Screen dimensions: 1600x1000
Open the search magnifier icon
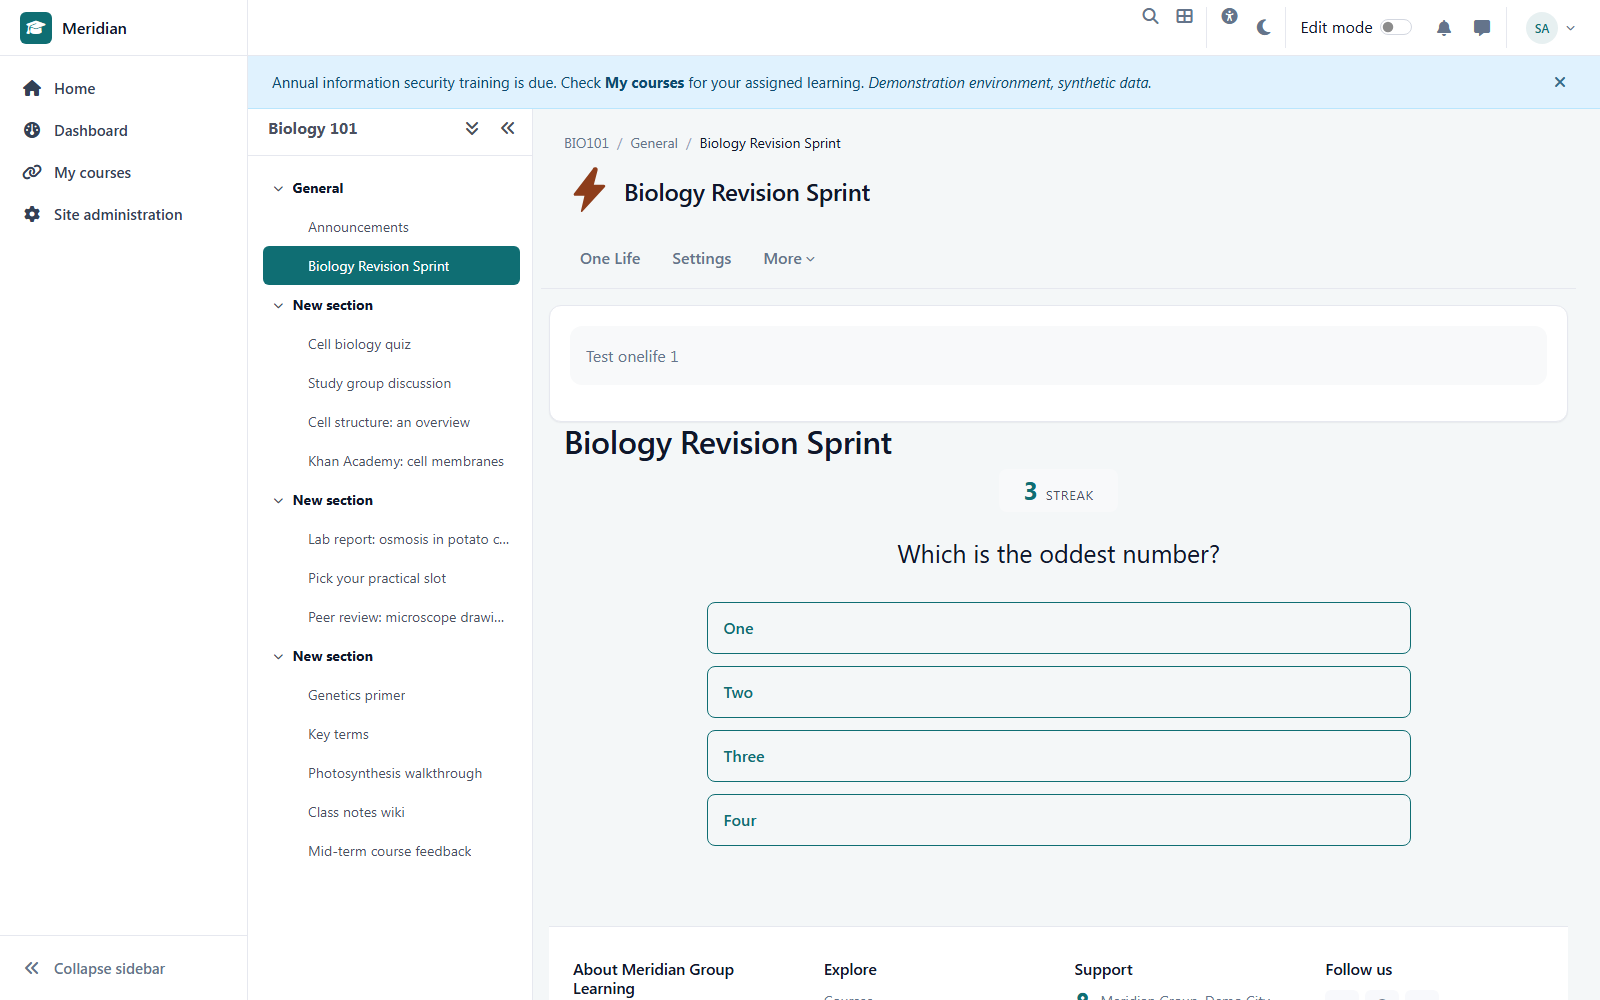point(1151,16)
